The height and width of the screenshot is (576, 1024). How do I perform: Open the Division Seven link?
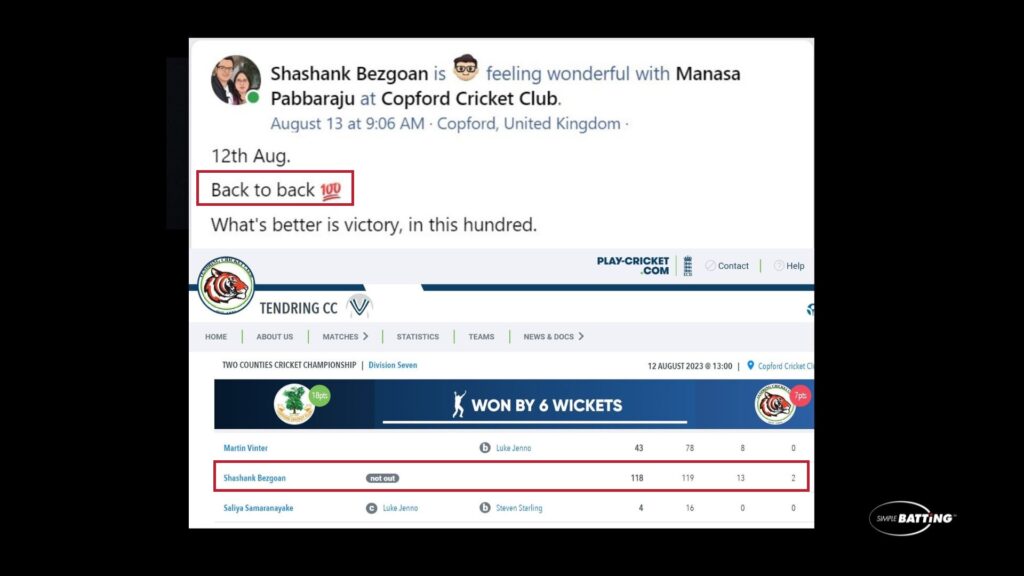click(392, 365)
